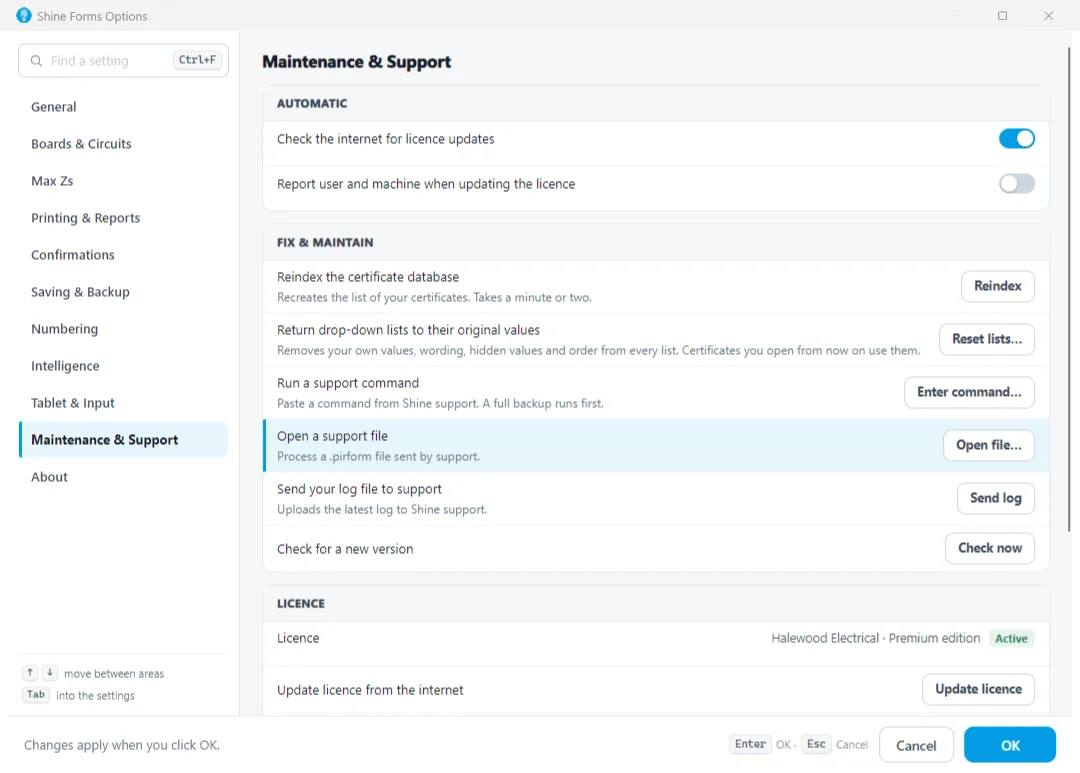Click the Reindex button
Screen dimensions: 1080x773
[997, 286]
